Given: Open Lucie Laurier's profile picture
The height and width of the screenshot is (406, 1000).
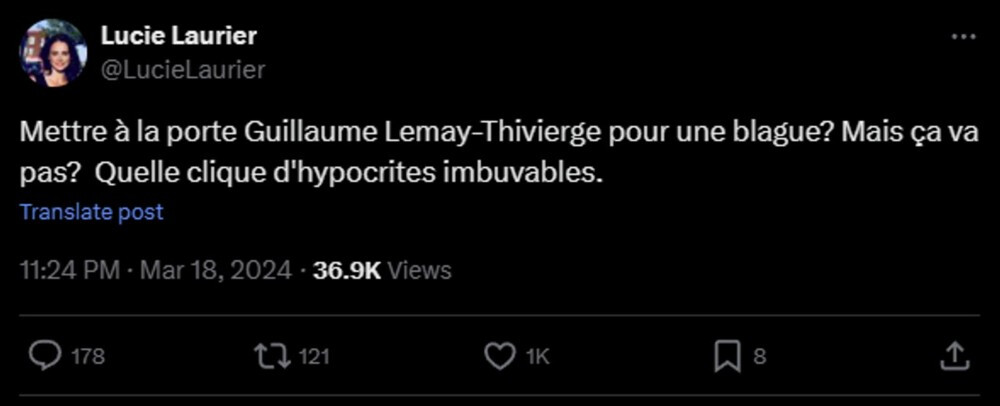Looking at the screenshot, I should pyautogui.click(x=53, y=53).
